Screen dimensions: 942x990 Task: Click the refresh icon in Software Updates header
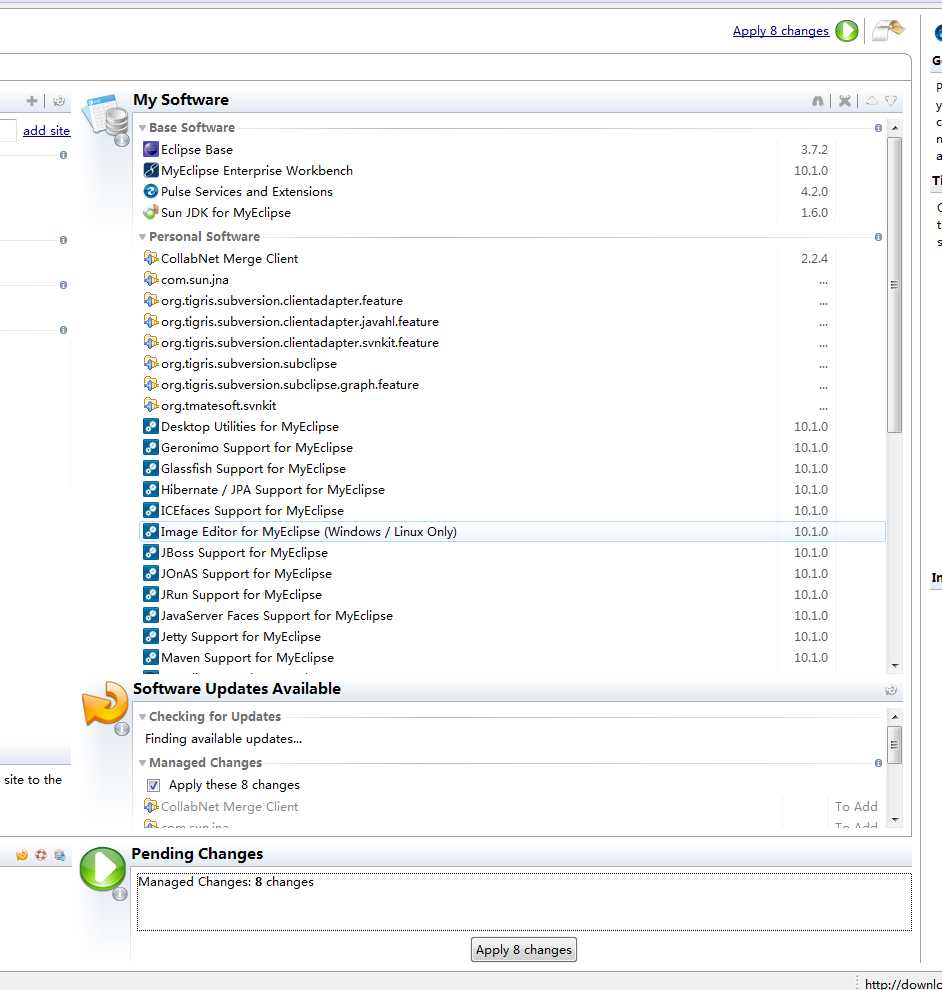coord(891,690)
